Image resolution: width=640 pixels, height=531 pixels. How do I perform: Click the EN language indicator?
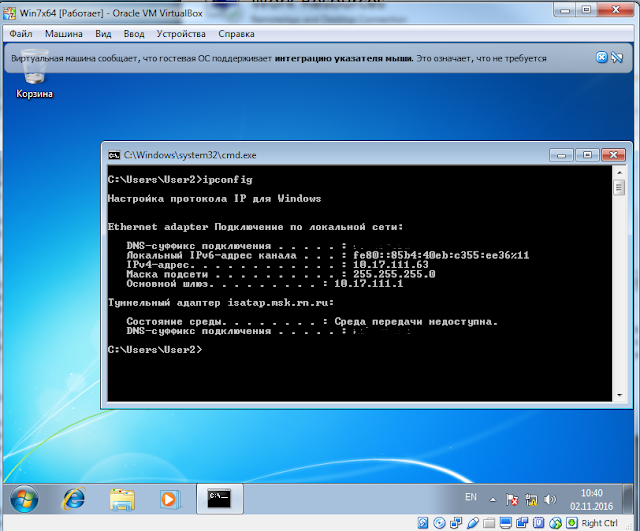[x=471, y=497]
